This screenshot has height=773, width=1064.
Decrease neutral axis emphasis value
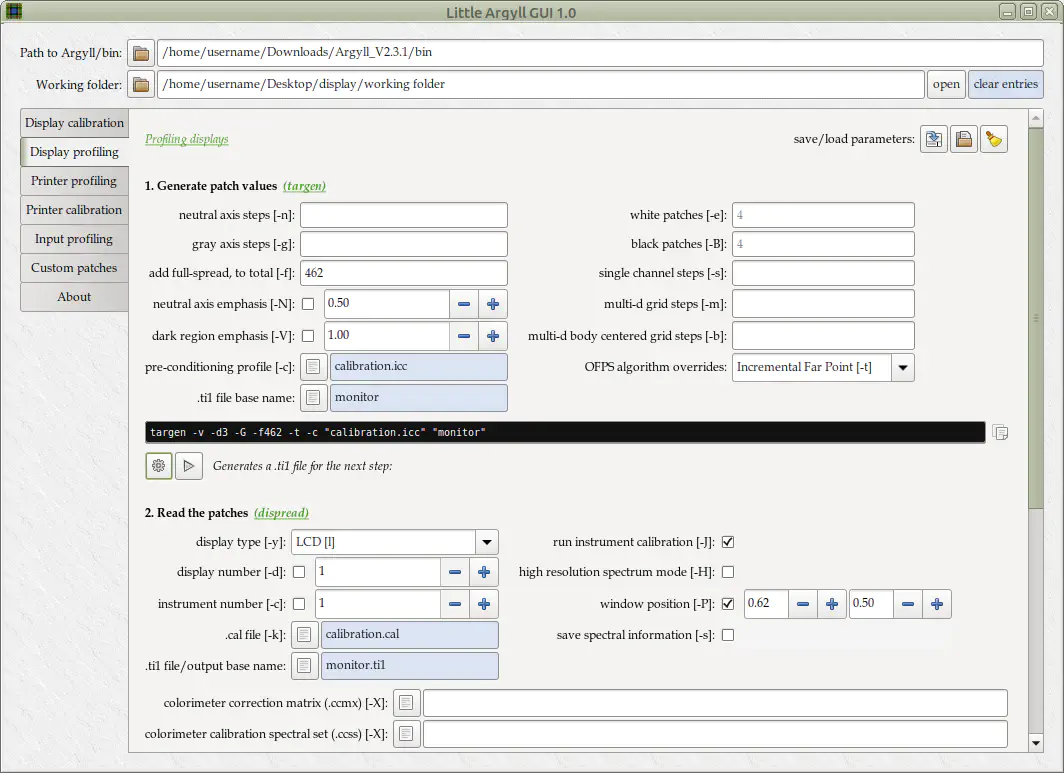tap(464, 304)
